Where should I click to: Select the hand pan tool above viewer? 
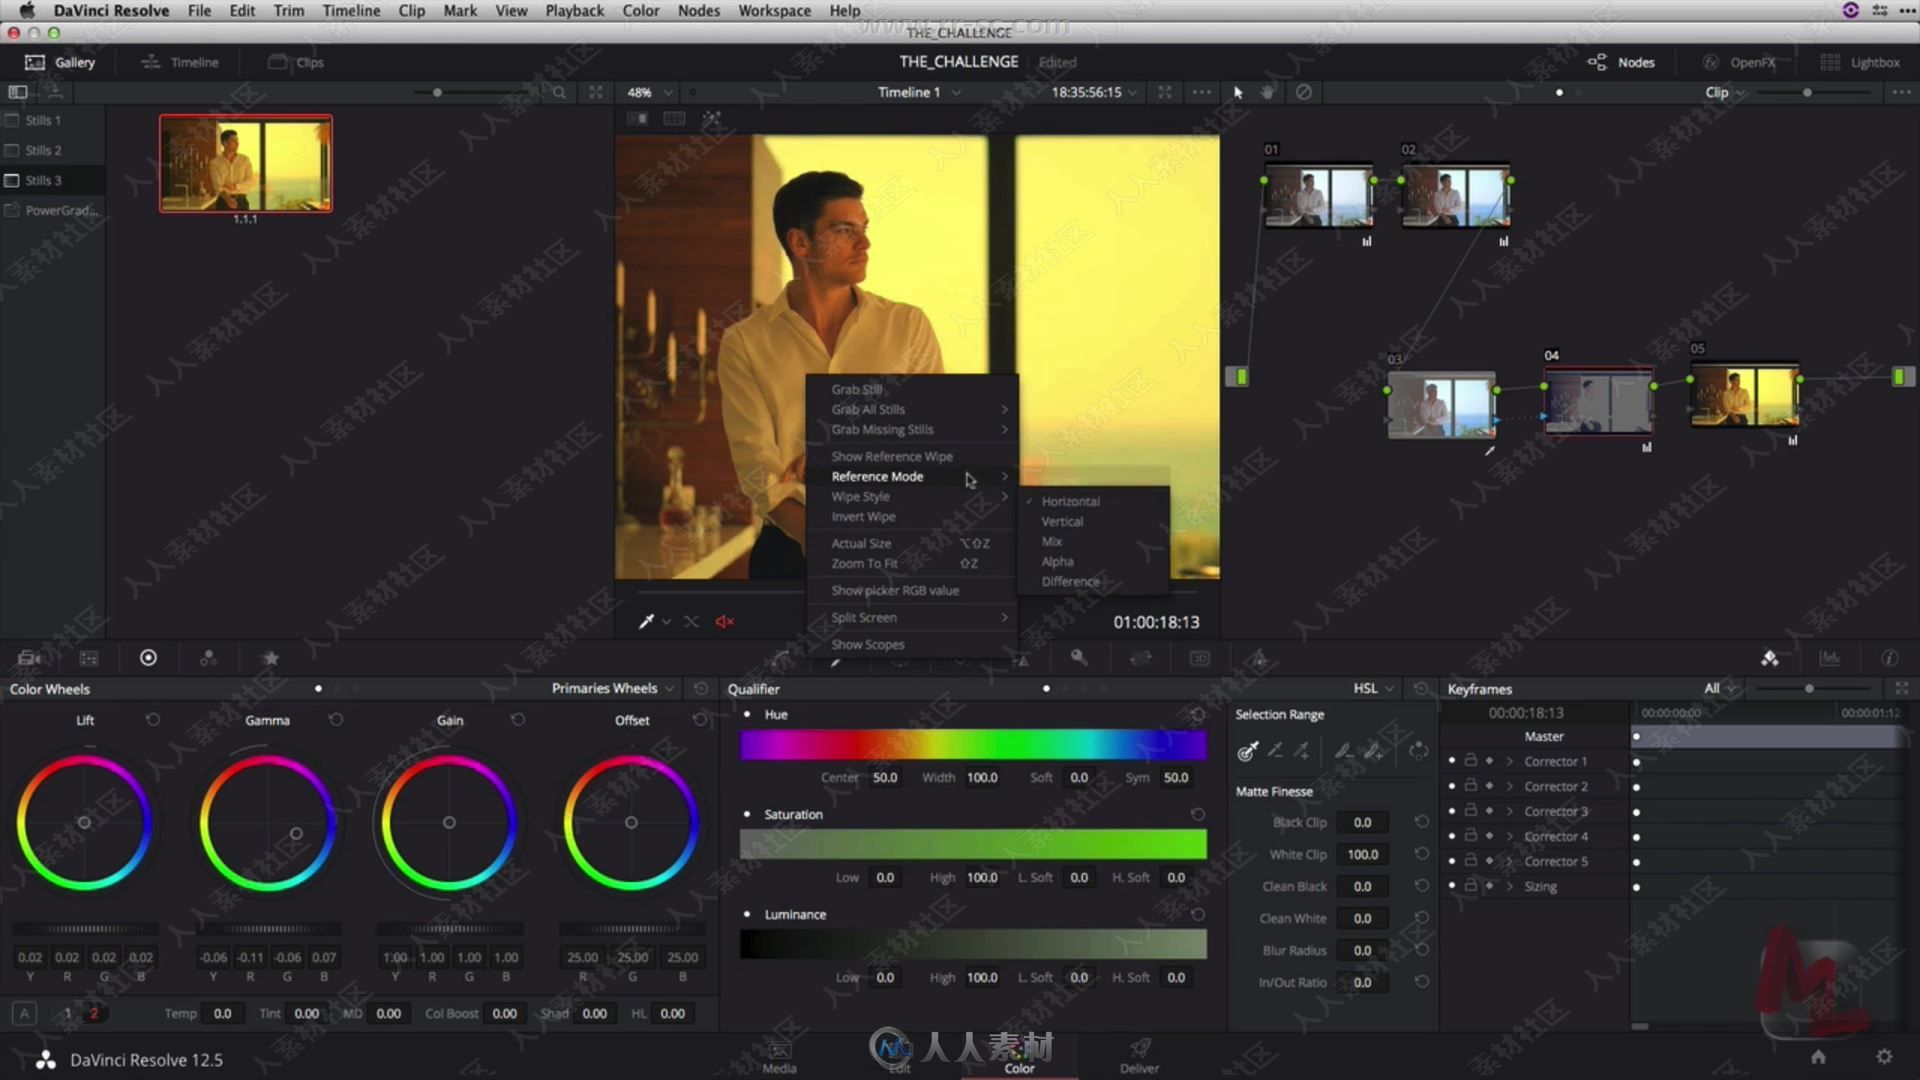tap(1268, 92)
